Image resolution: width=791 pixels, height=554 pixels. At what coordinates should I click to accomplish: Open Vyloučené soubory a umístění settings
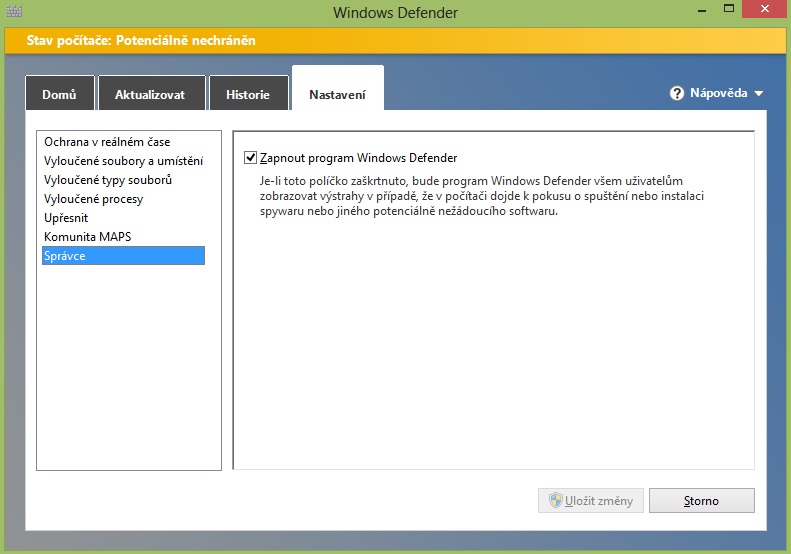pyautogui.click(x=124, y=161)
